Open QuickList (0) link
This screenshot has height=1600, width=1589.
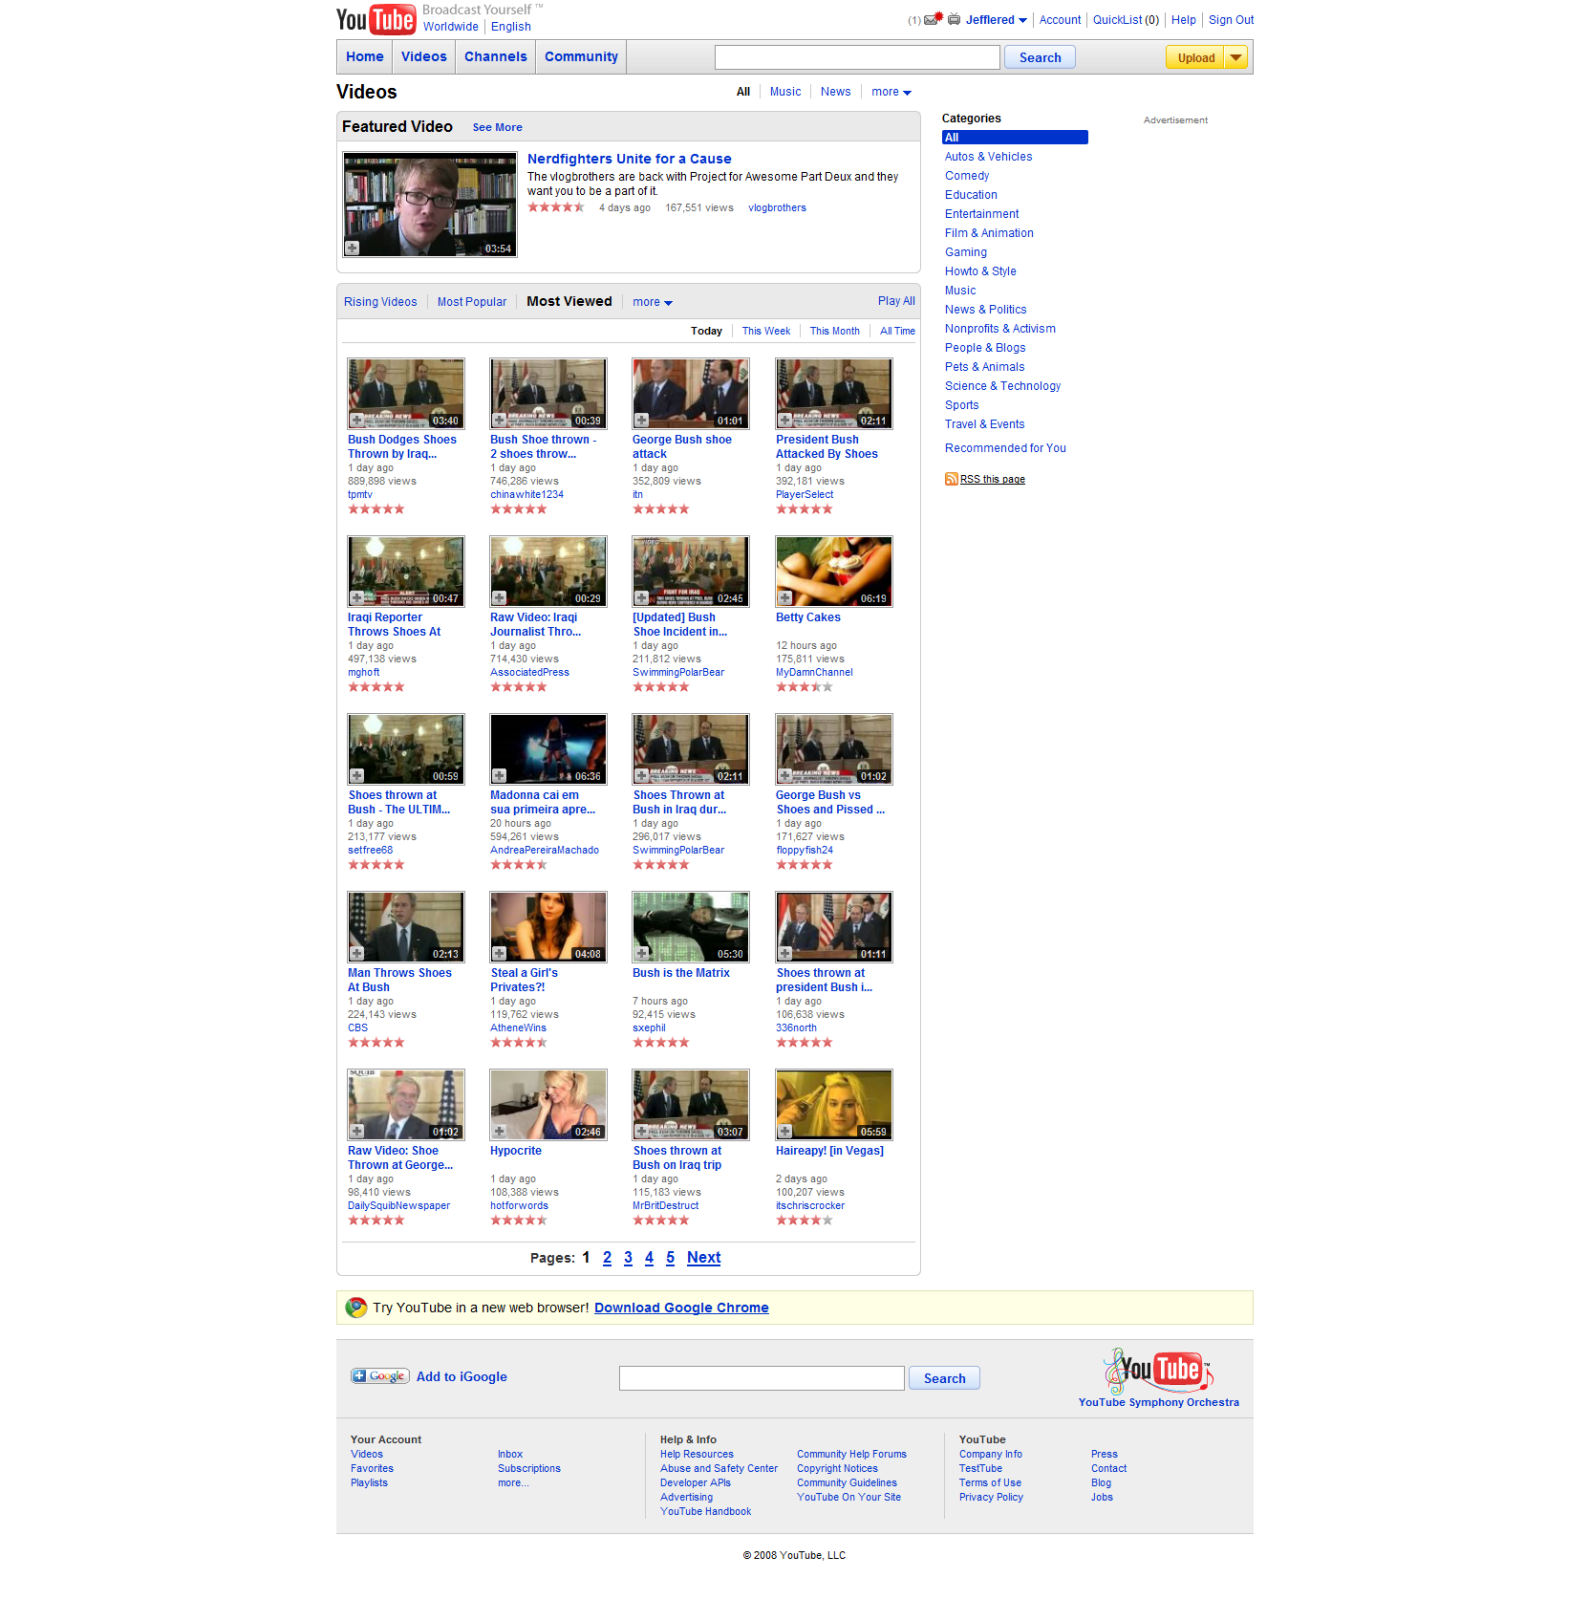1126,20
